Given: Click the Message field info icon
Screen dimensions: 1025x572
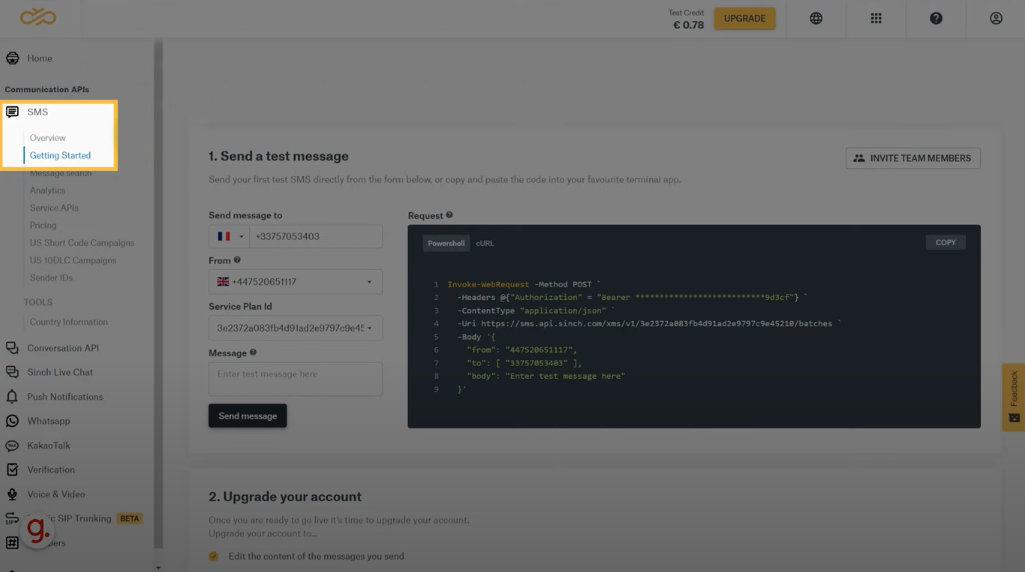Looking at the screenshot, I should tap(253, 352).
